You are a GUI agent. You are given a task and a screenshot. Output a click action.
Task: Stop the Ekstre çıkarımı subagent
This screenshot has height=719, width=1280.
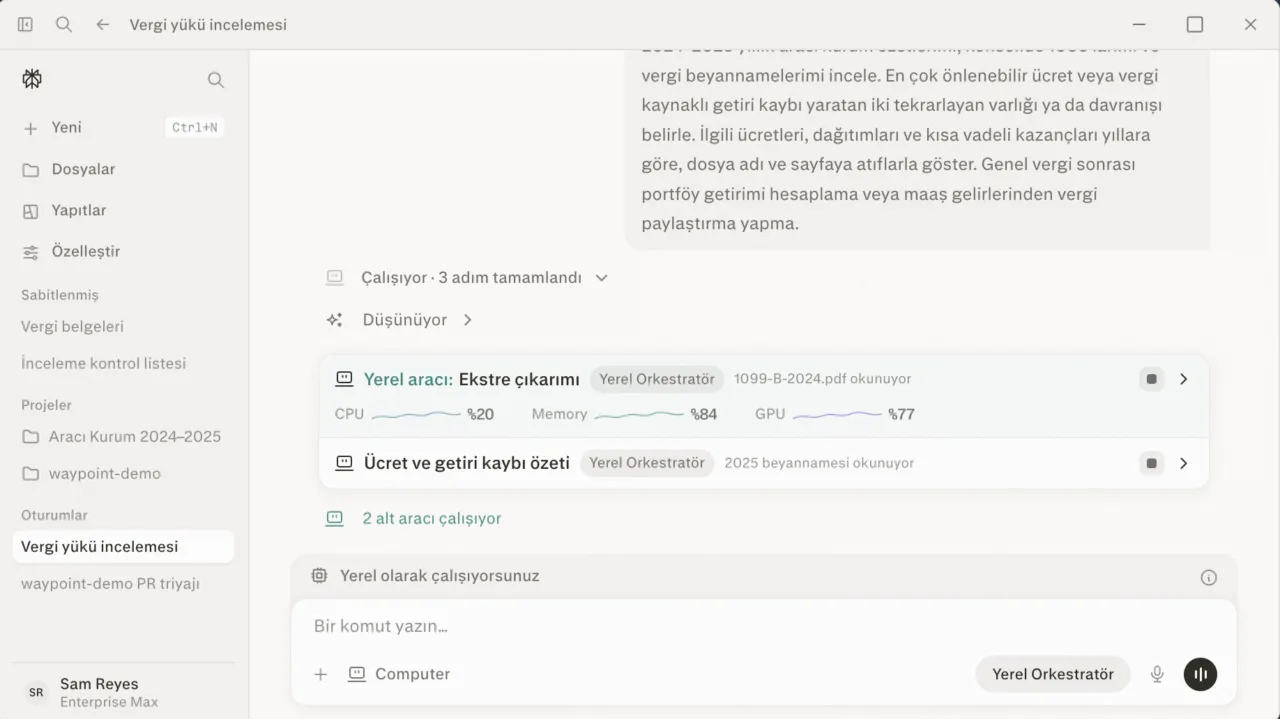[1152, 379]
